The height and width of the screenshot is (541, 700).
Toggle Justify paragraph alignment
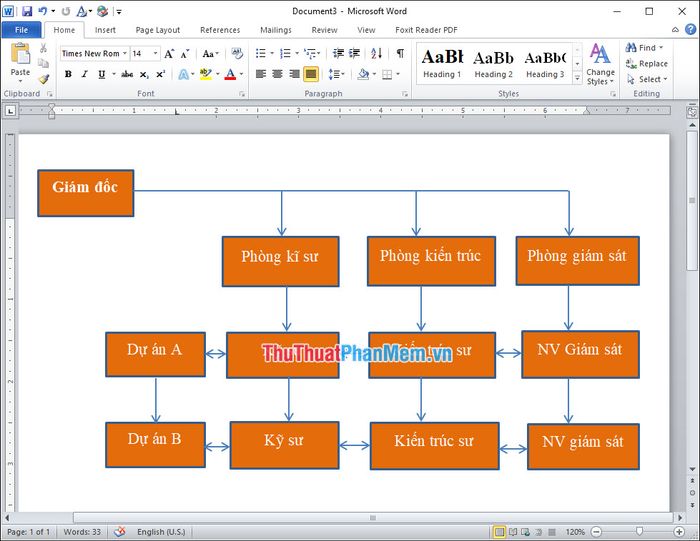pyautogui.click(x=311, y=74)
